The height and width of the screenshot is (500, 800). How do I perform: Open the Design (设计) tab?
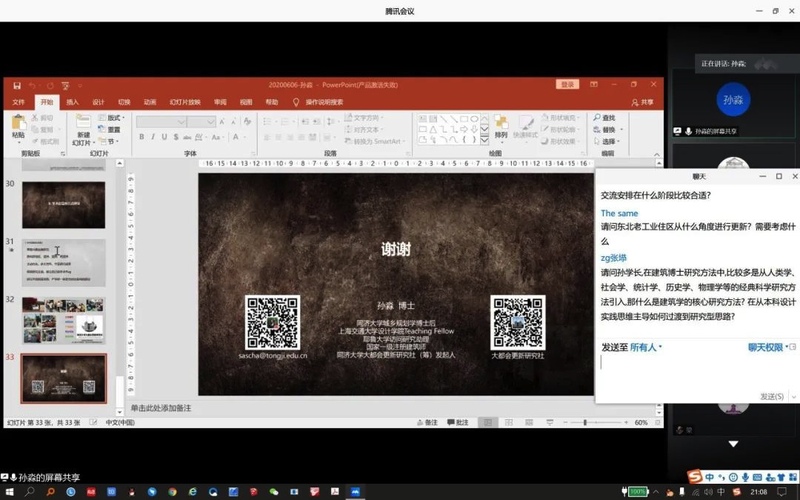pyautogui.click(x=98, y=102)
